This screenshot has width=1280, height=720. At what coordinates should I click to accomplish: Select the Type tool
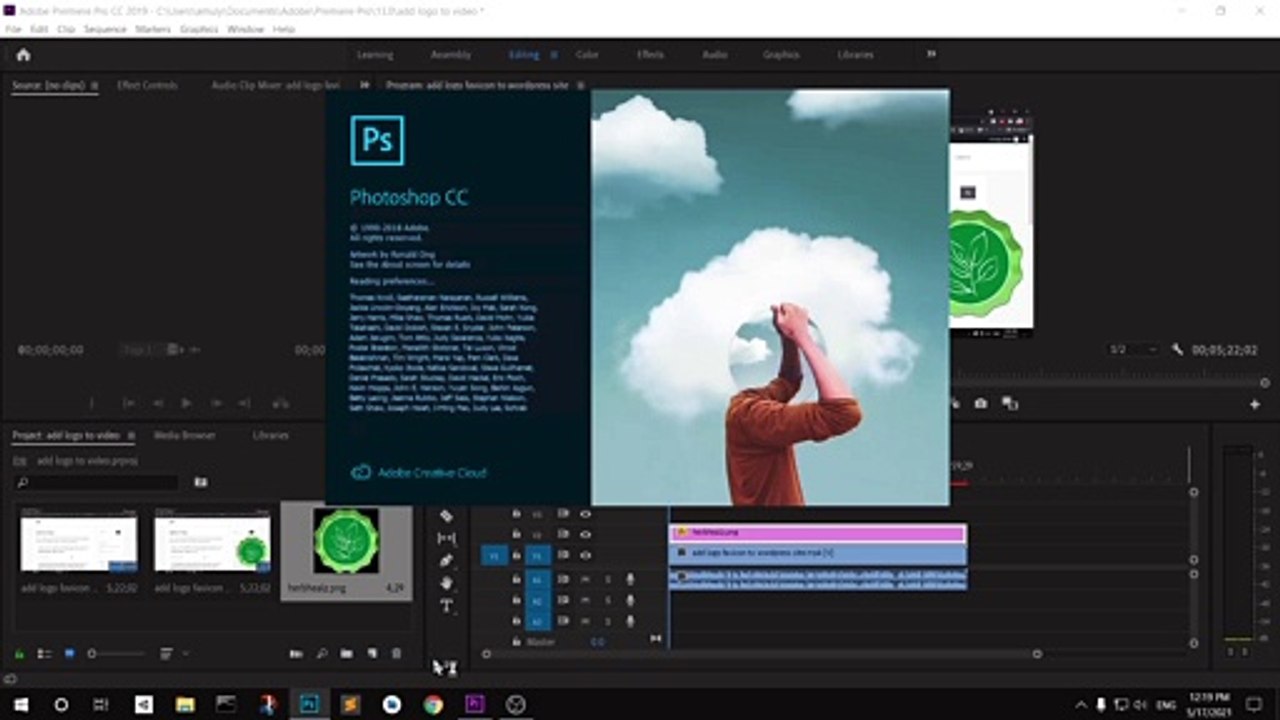[x=446, y=605]
